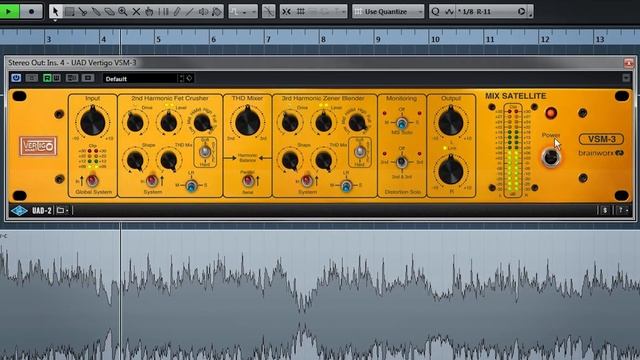This screenshot has height=360, width=640.
Task: Click the Fet Crusher Drive knob
Action: click(x=135, y=122)
